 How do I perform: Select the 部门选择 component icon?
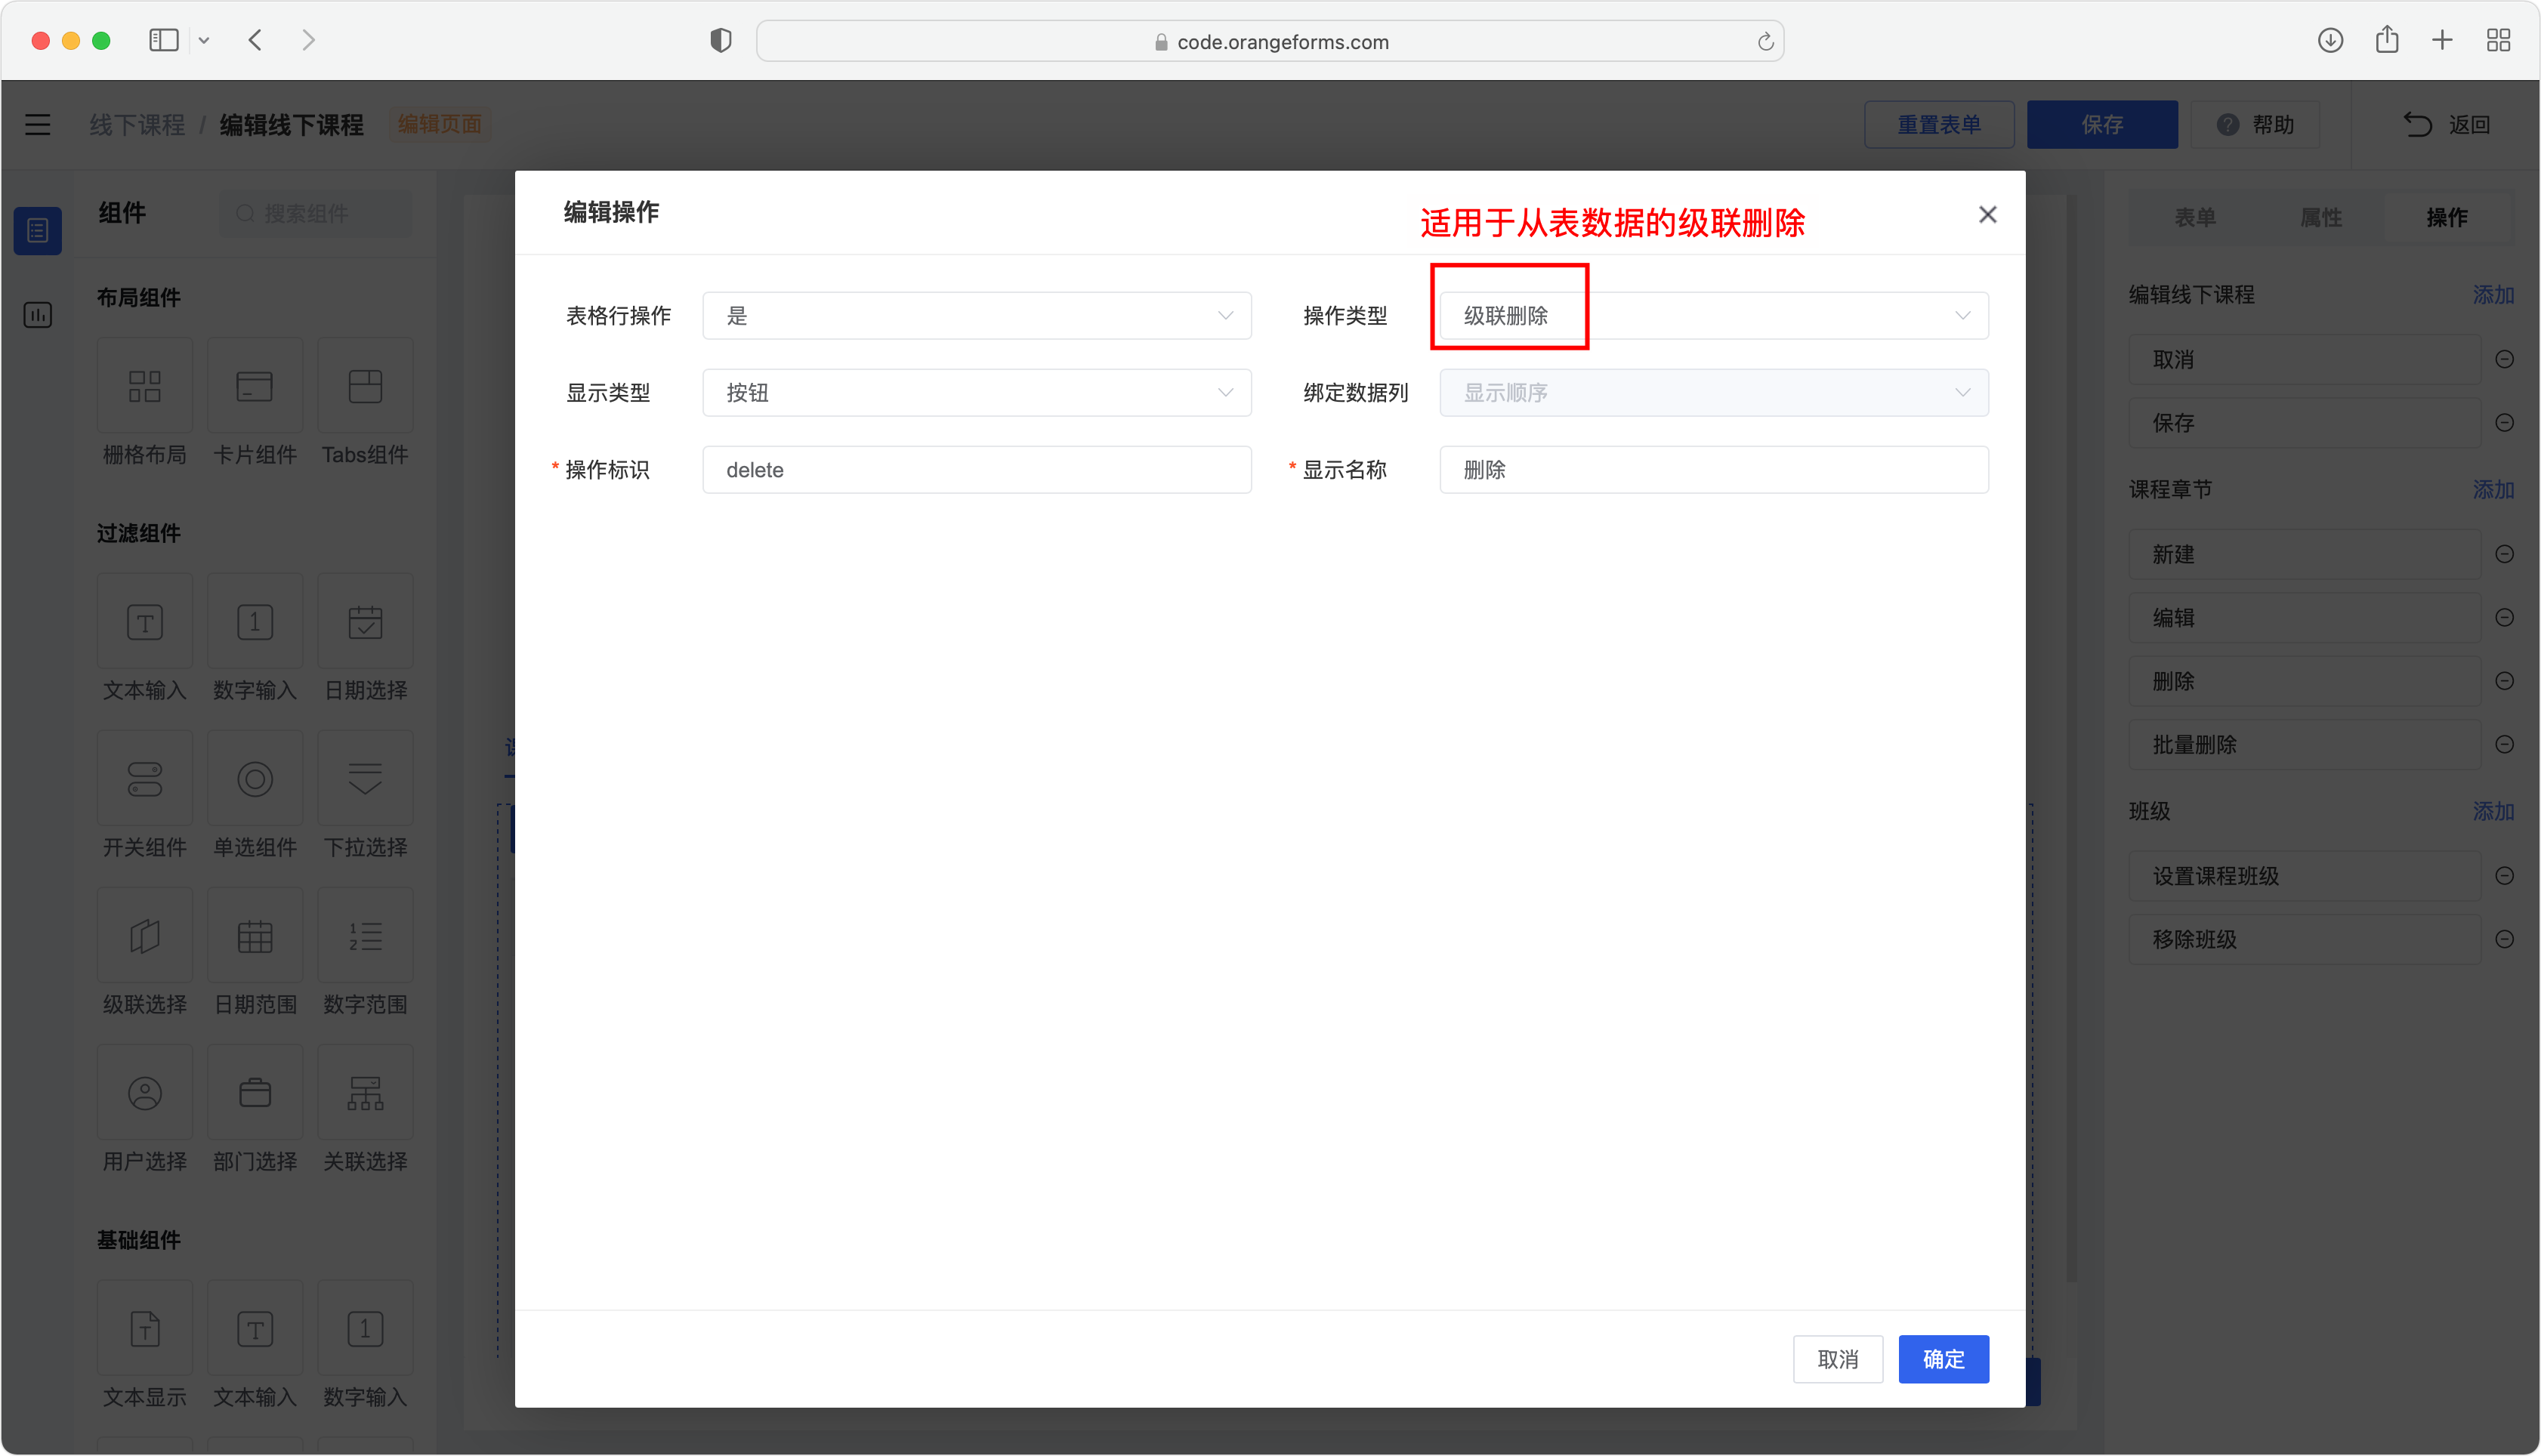point(255,1093)
